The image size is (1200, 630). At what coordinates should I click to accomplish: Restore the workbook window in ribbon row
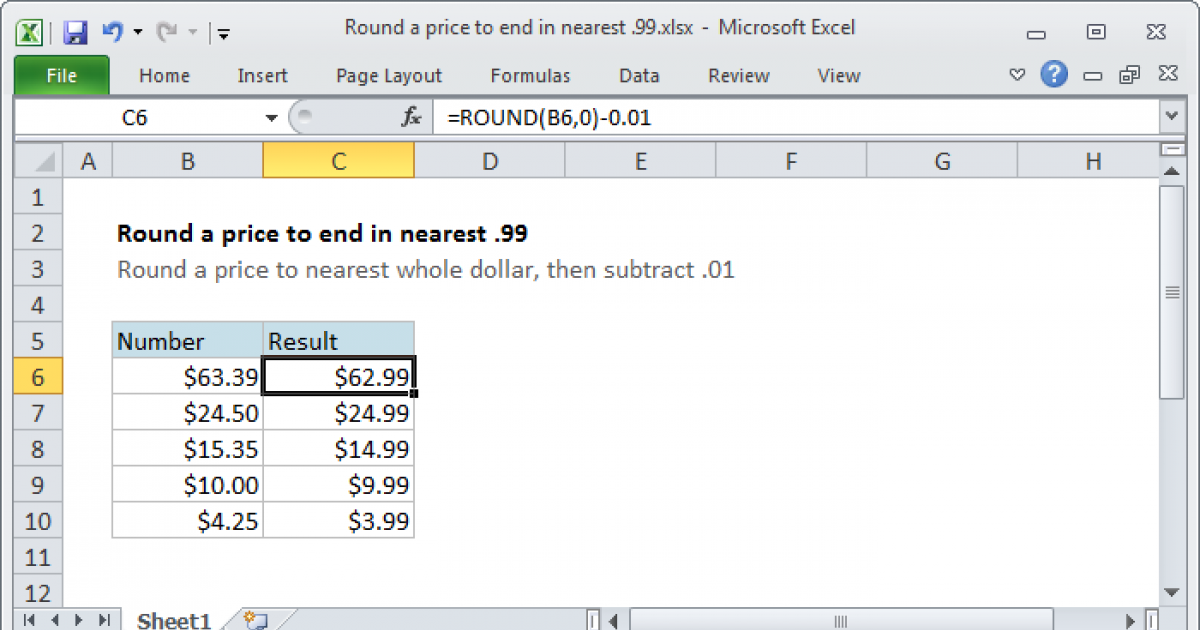(1130, 75)
